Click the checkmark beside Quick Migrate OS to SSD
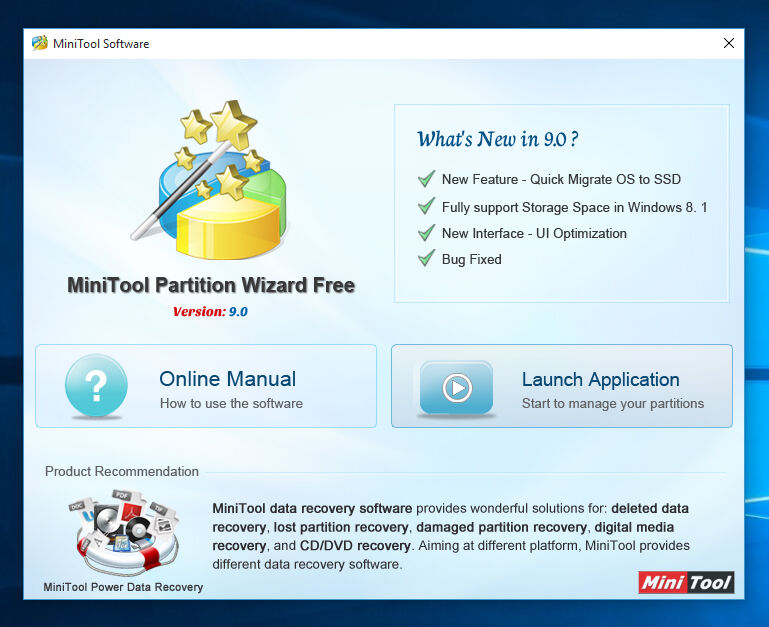Screen dimensions: 769x627 pyautogui.click(x=426, y=179)
